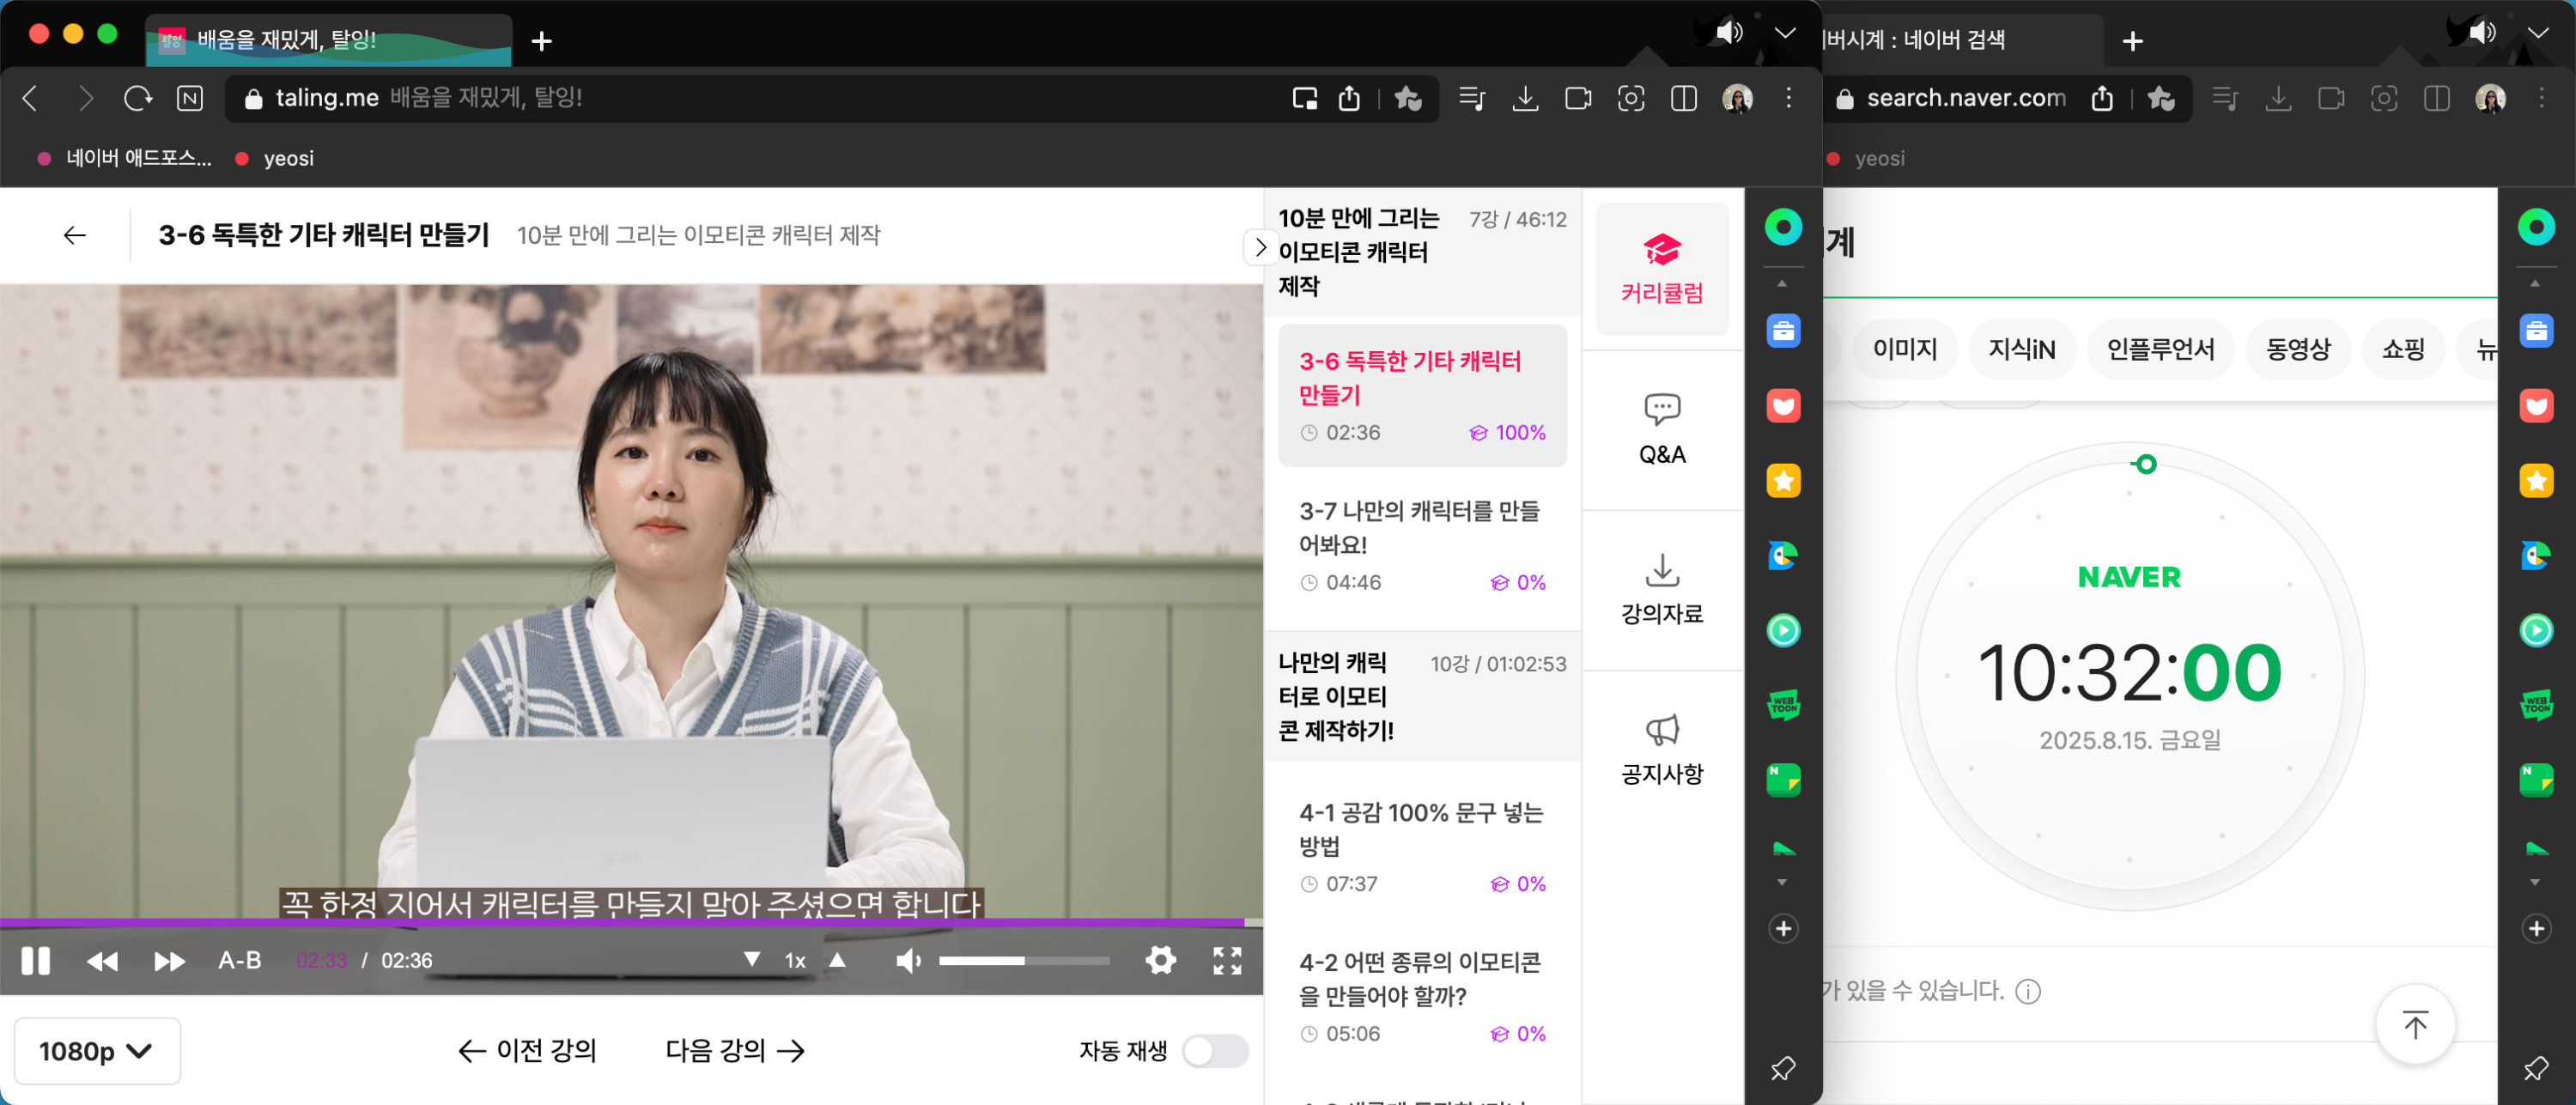Mute the video player speaker icon
2576x1105 pixels.
(908, 960)
